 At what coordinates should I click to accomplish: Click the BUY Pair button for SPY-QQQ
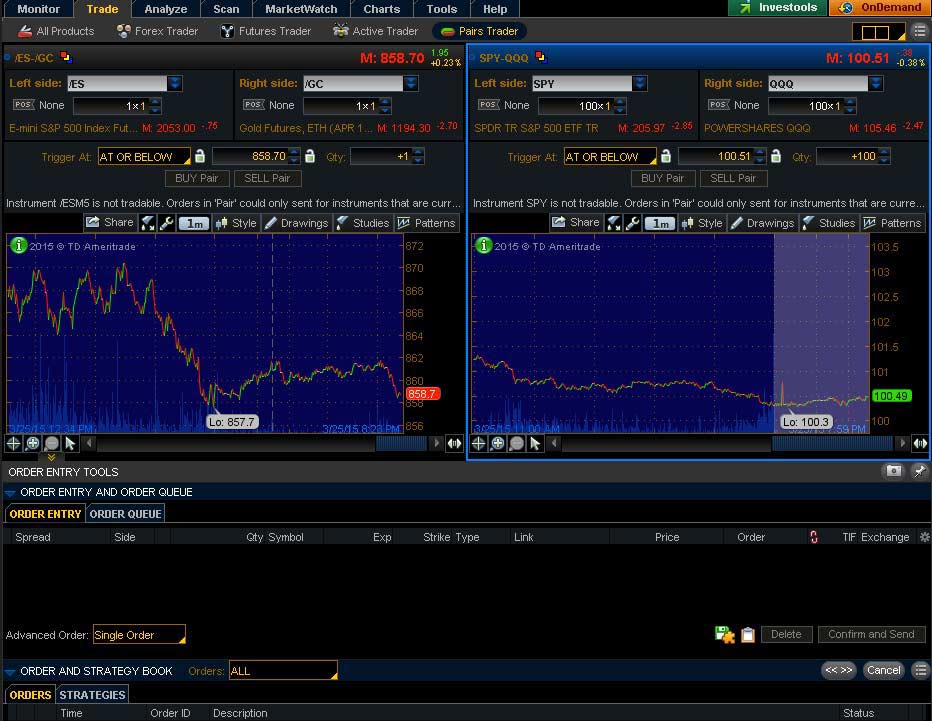pyautogui.click(x=663, y=178)
